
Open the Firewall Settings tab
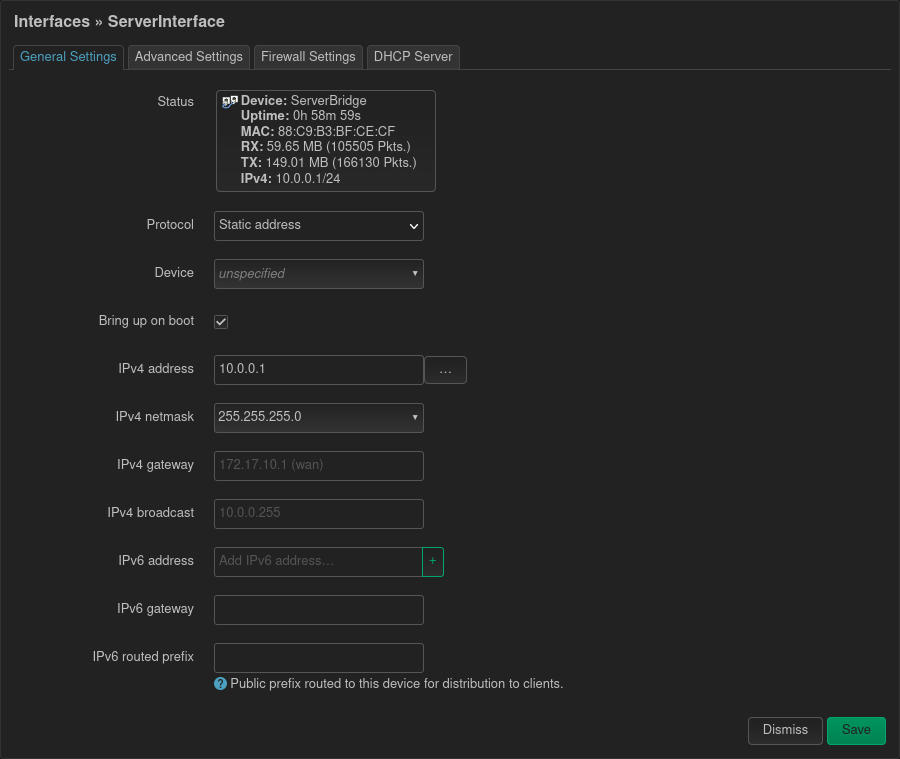pyautogui.click(x=308, y=57)
